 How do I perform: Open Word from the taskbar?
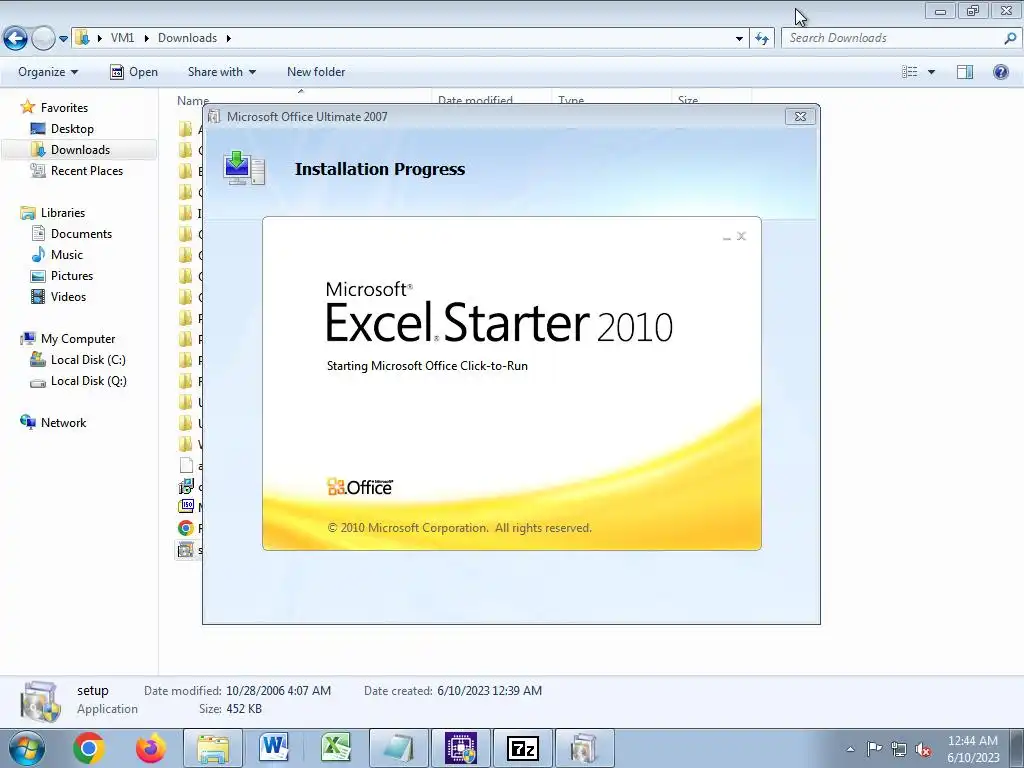(x=274, y=748)
